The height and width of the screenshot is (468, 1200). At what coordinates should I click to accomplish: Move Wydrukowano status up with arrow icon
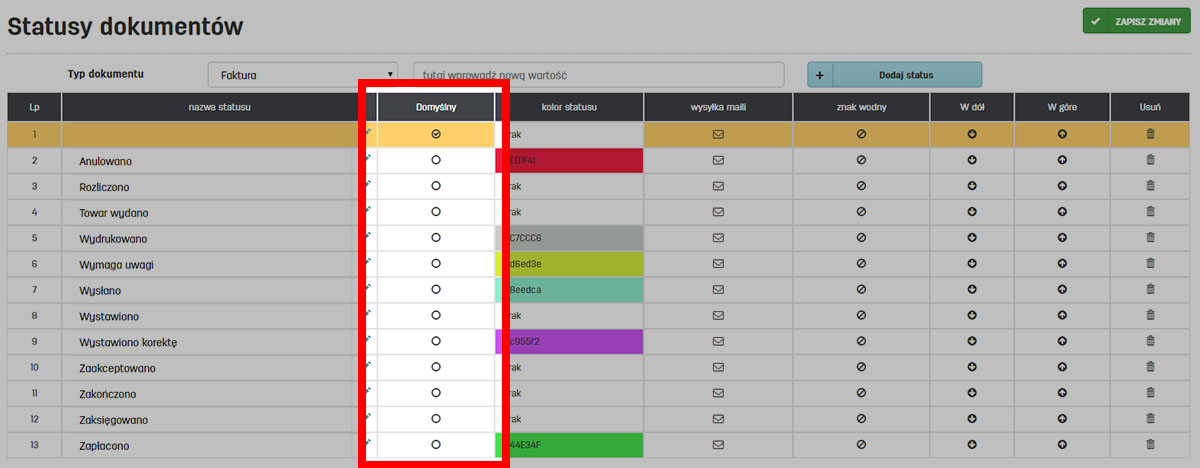pyautogui.click(x=1062, y=238)
